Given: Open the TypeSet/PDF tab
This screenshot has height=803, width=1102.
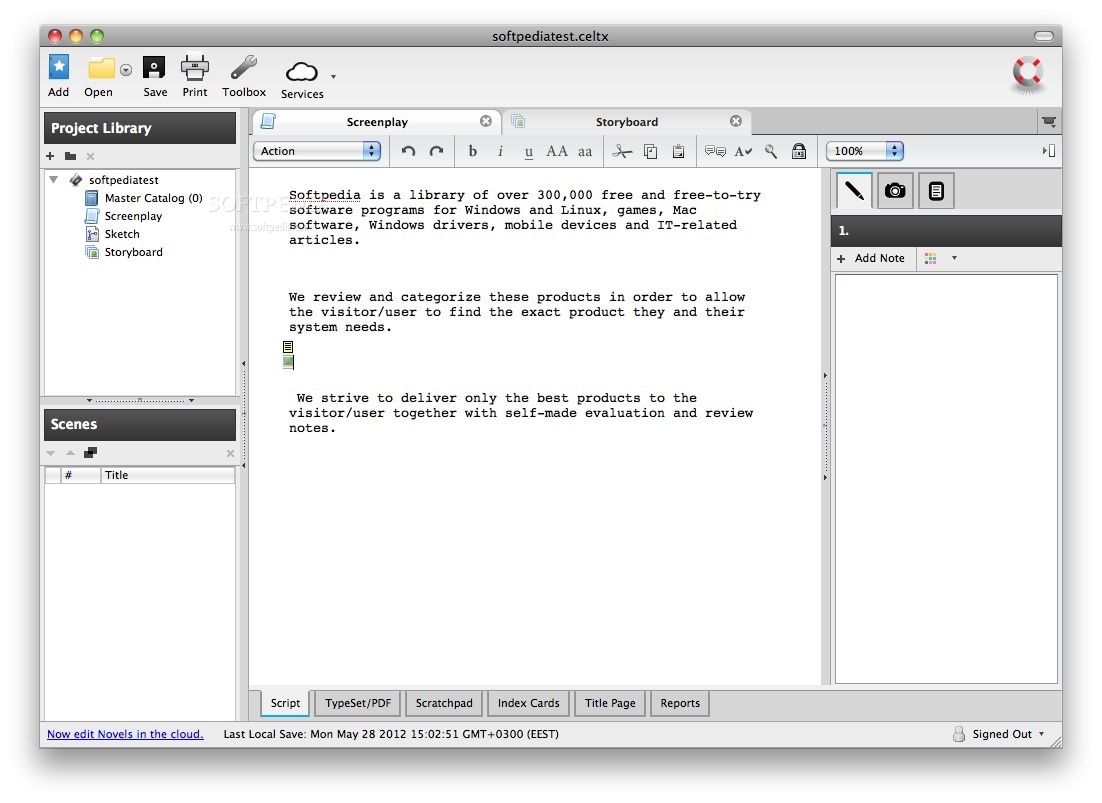Looking at the screenshot, I should [358, 703].
